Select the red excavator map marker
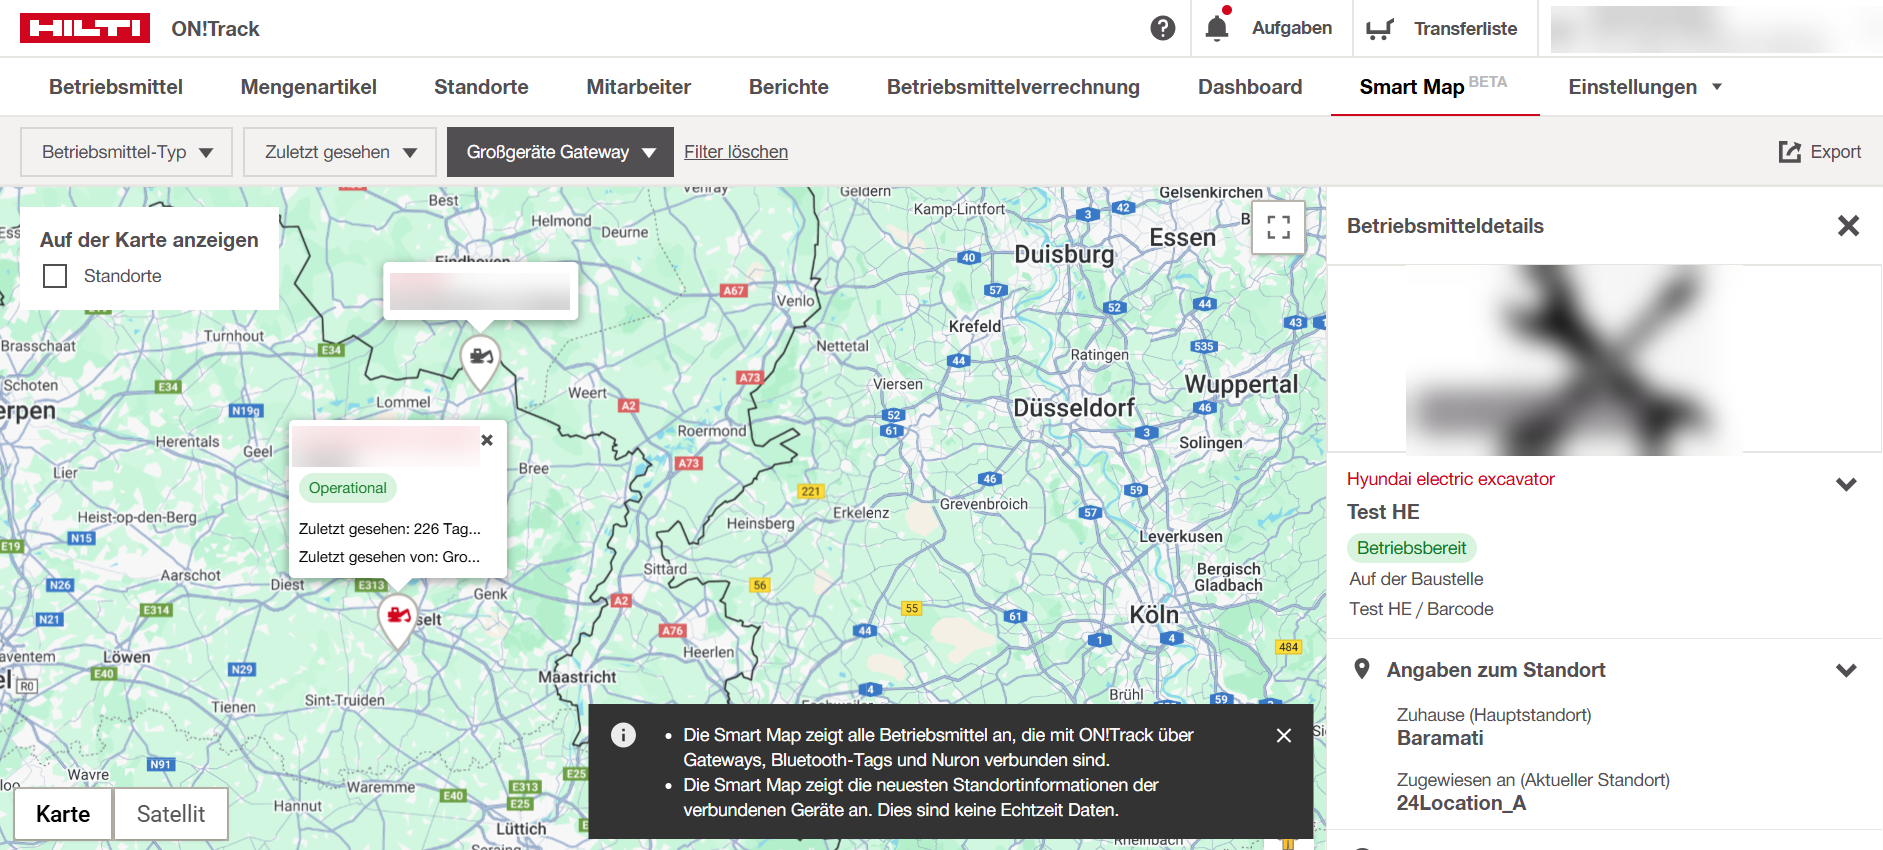This screenshot has width=1883, height=850. [x=398, y=616]
